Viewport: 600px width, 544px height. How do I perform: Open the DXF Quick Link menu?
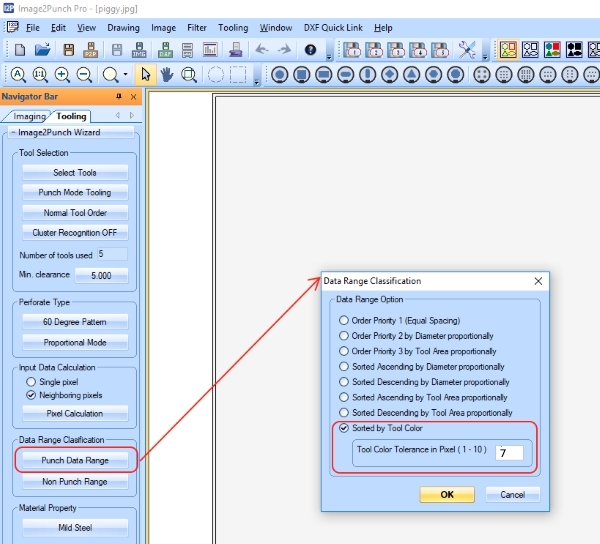[333, 28]
